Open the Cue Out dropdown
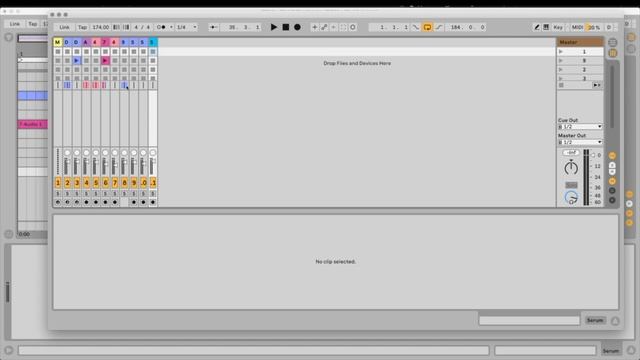Screen dimensions: 640x360 point(580,127)
